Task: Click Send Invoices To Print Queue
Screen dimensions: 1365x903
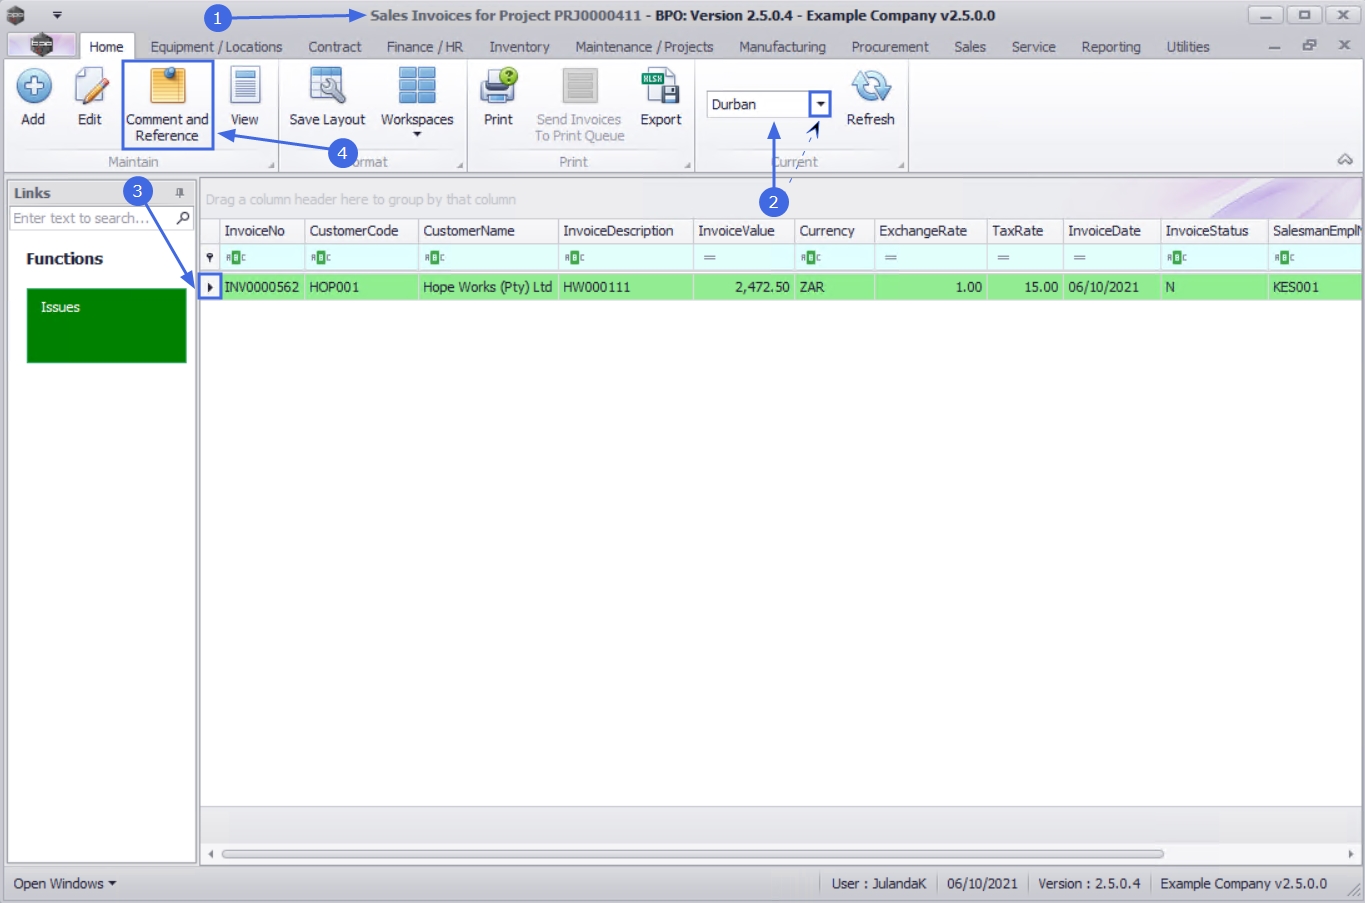Action: (579, 105)
